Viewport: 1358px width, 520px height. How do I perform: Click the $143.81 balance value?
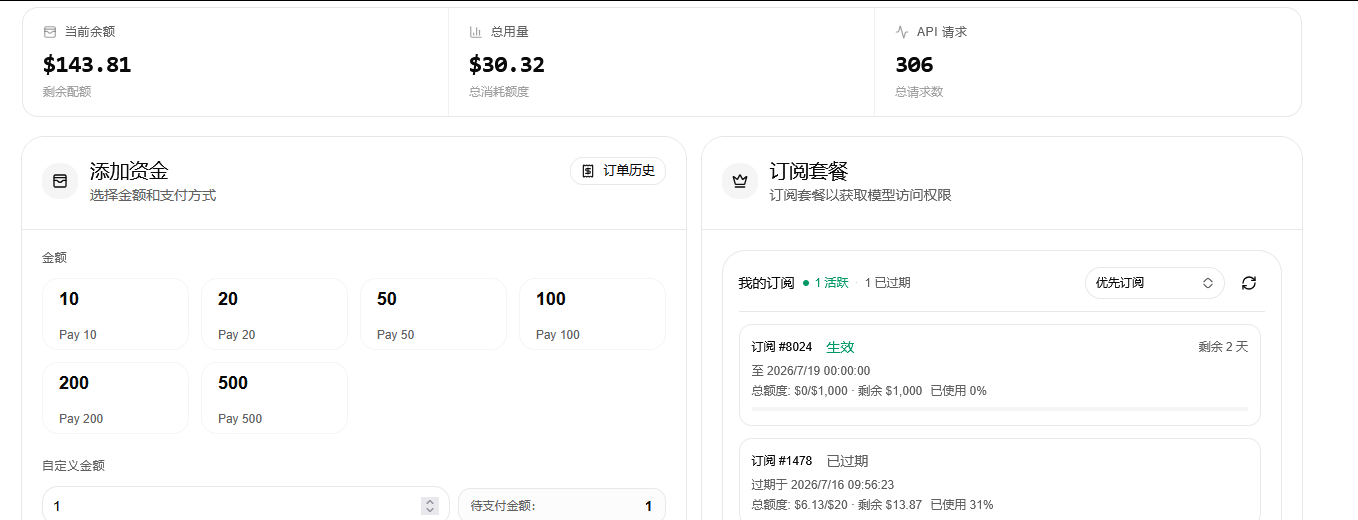87,65
